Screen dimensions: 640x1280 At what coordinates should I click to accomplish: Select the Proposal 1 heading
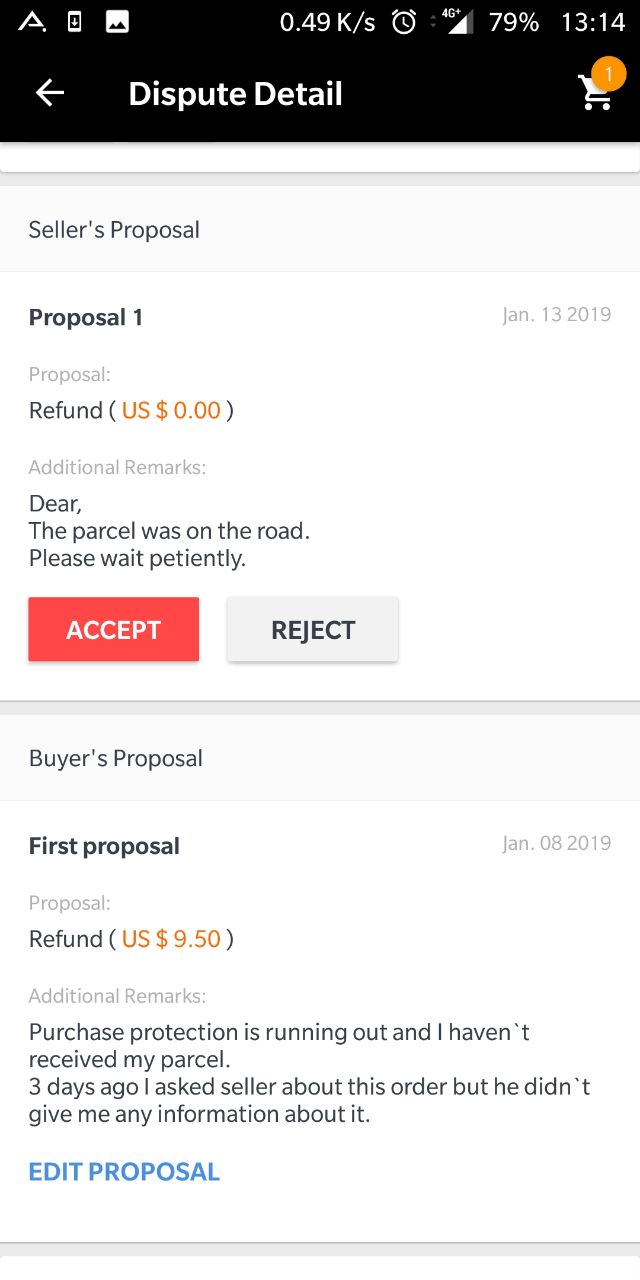point(86,318)
